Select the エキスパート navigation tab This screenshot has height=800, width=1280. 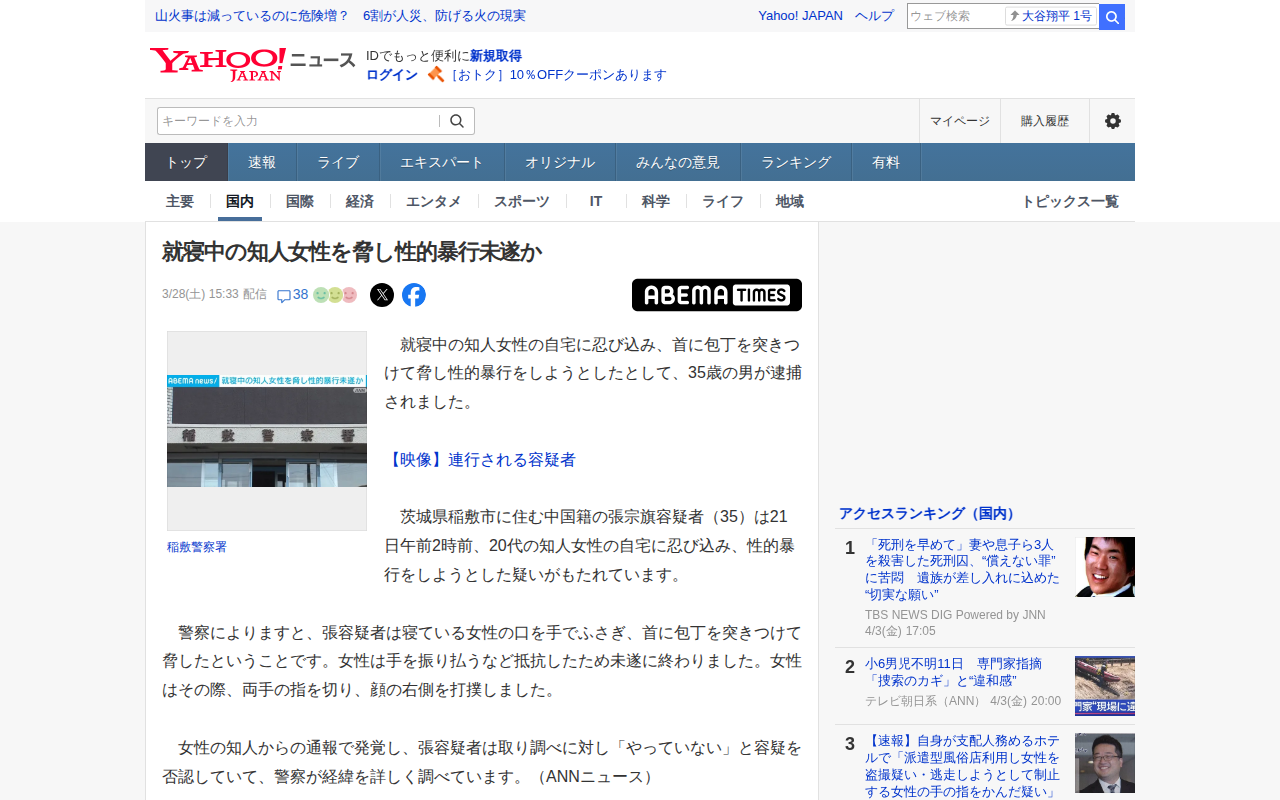click(442, 162)
